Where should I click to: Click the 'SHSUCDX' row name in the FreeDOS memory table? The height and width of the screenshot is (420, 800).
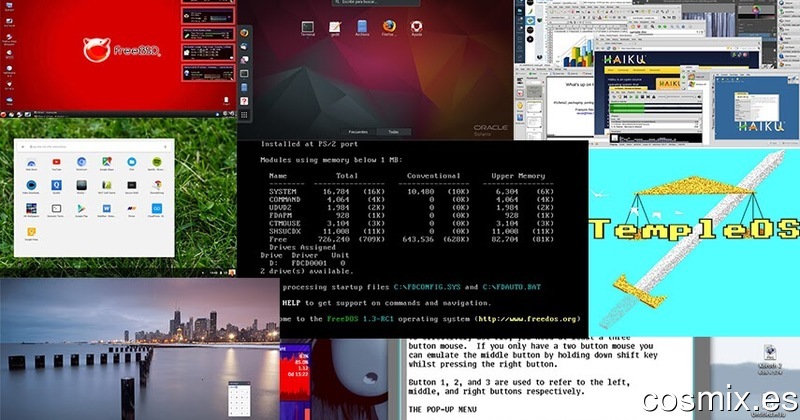285,231
